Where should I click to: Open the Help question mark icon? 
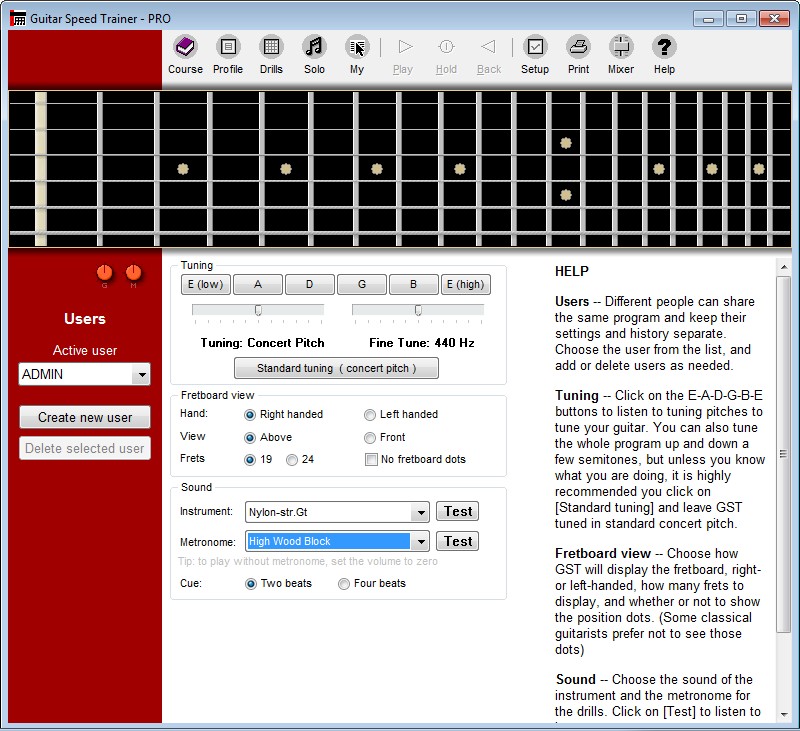click(x=664, y=47)
